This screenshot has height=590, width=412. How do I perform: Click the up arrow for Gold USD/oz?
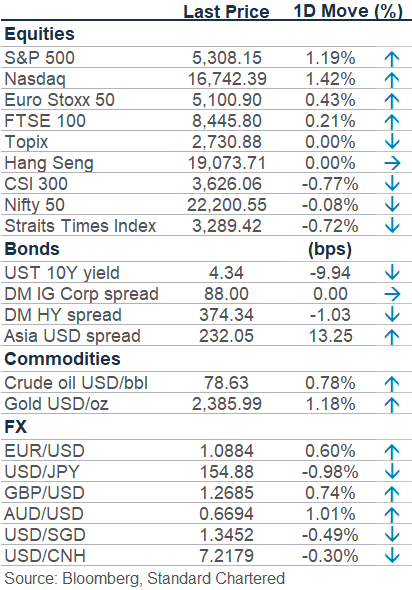pyautogui.click(x=392, y=404)
